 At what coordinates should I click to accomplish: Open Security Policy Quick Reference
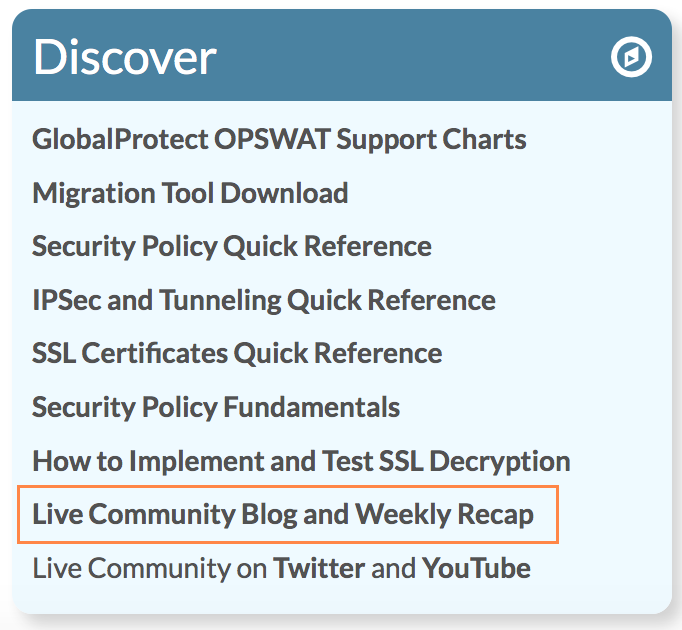[232, 247]
